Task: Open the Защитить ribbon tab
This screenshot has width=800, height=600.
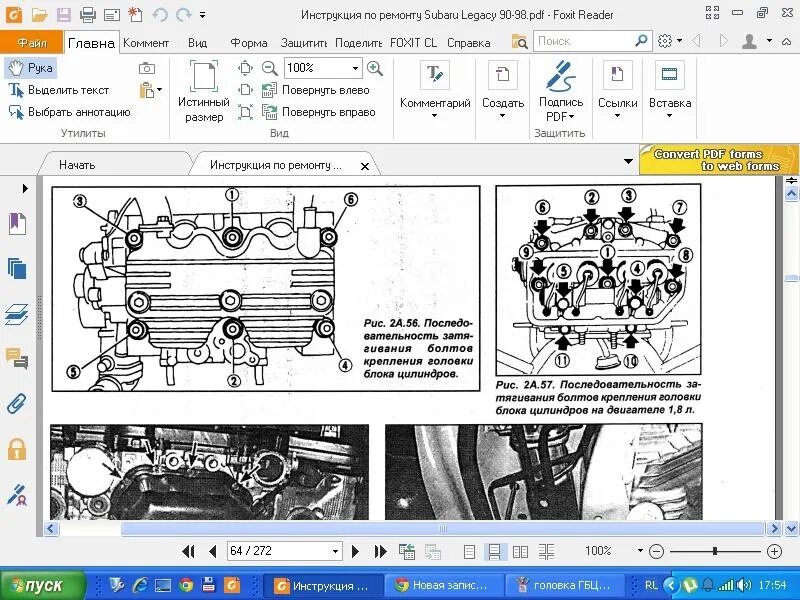Action: tap(304, 43)
